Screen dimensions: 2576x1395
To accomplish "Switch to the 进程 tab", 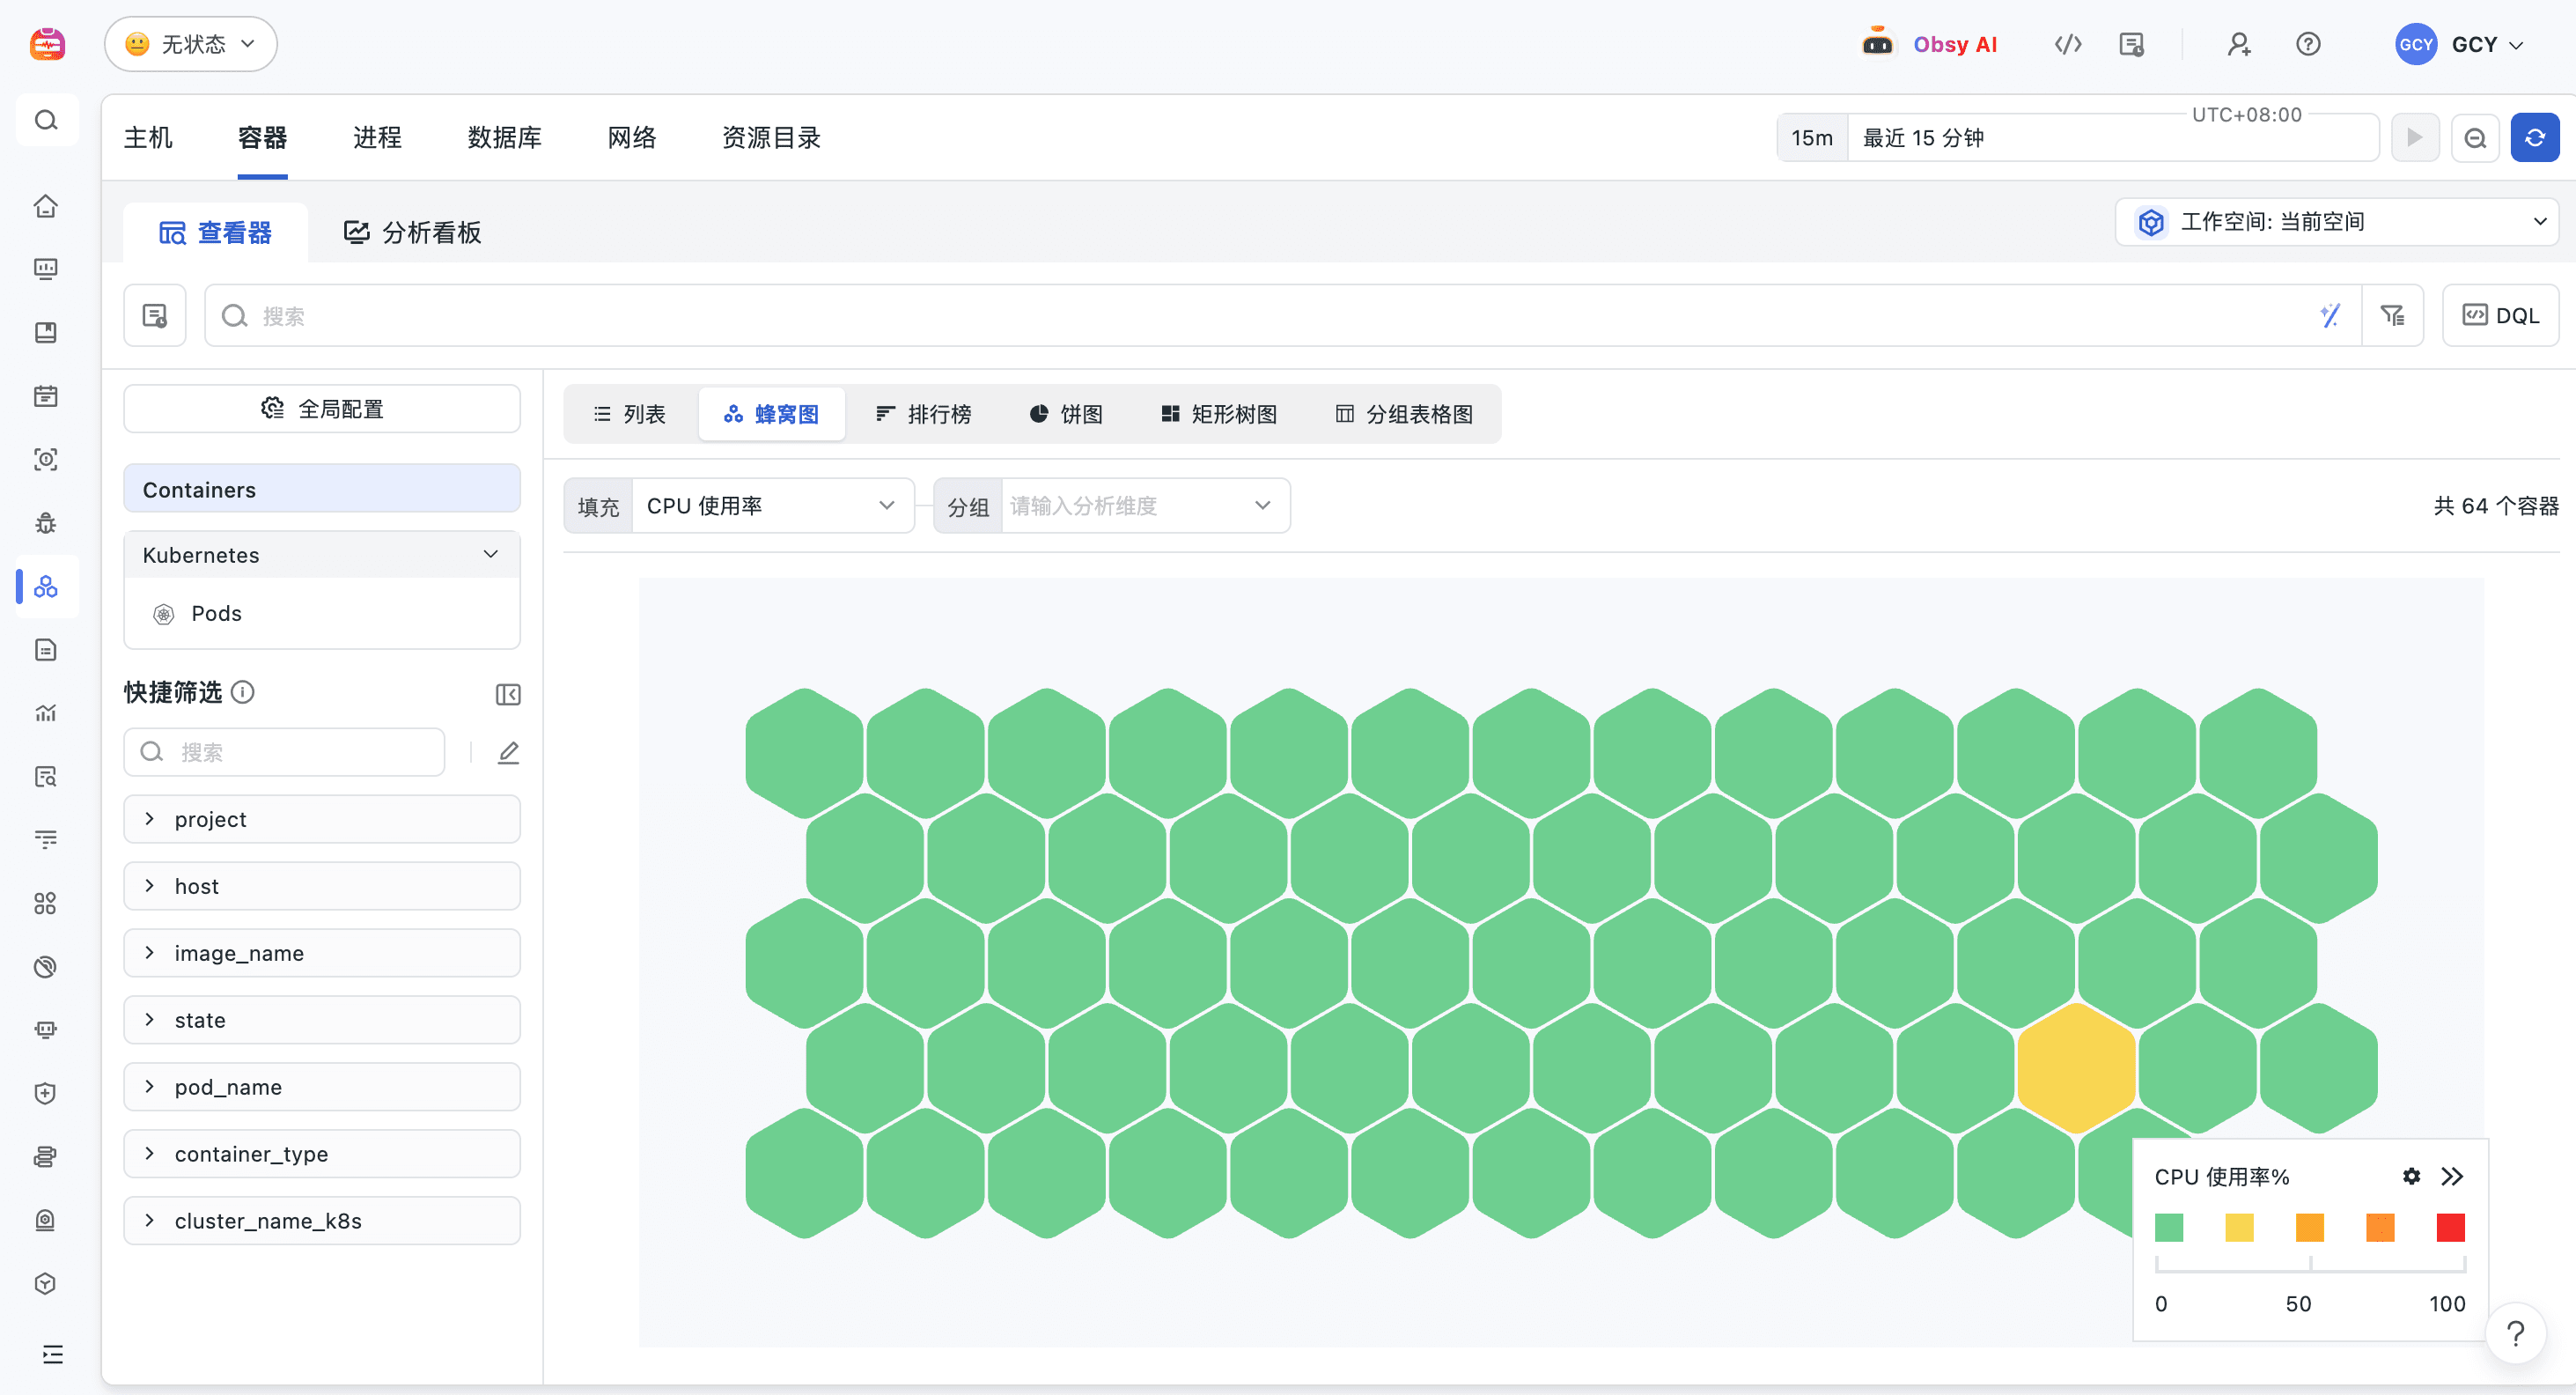I will 377,138.
